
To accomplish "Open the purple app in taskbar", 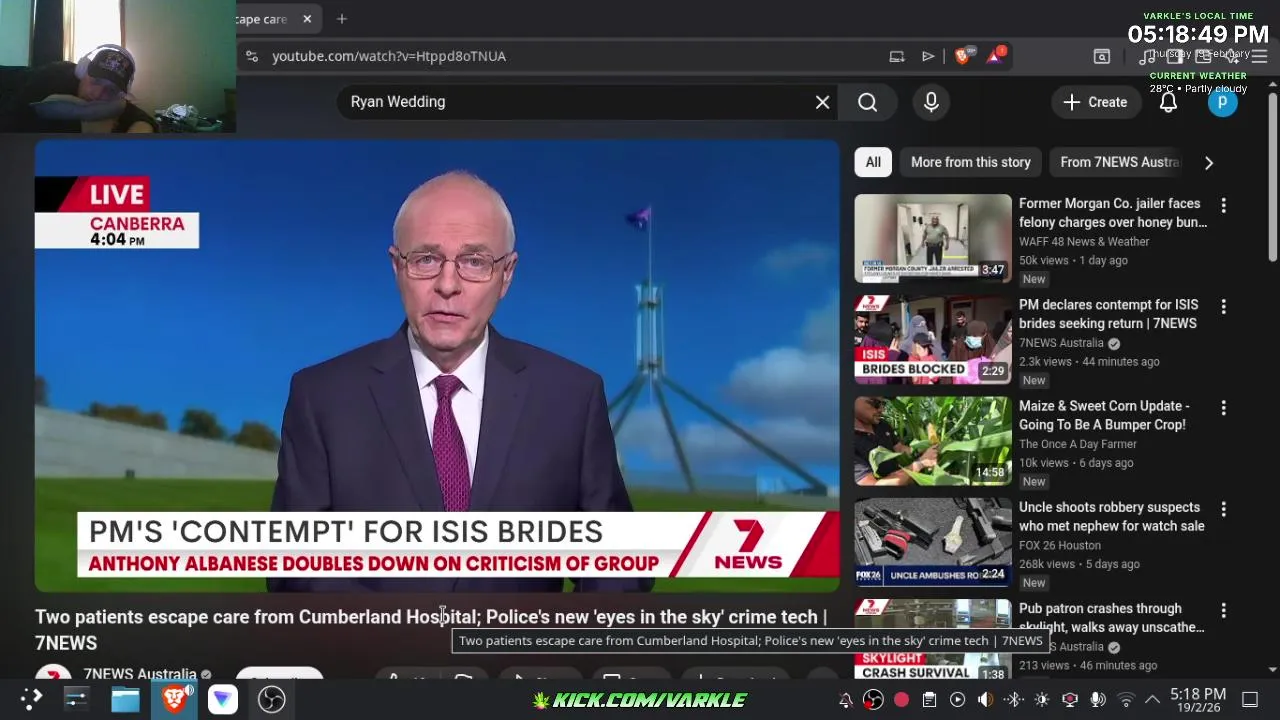I will coord(223,699).
